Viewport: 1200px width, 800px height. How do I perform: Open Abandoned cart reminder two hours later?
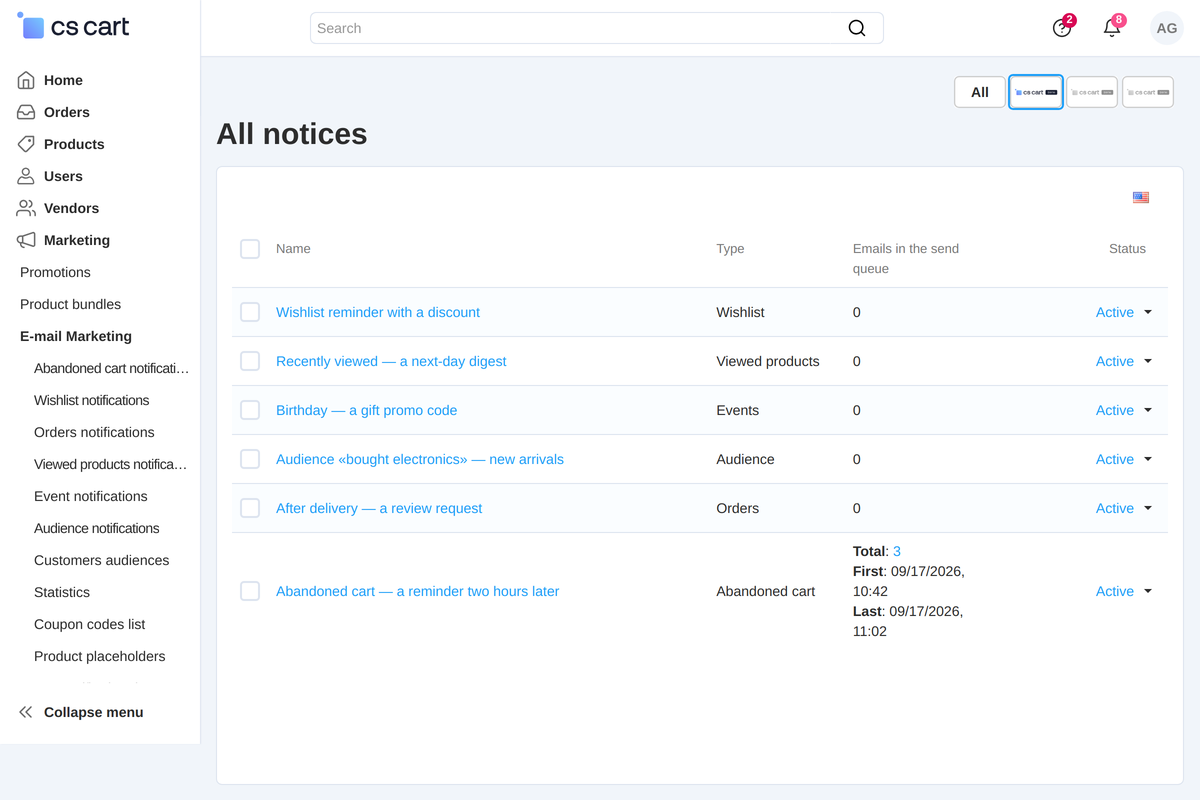point(417,591)
